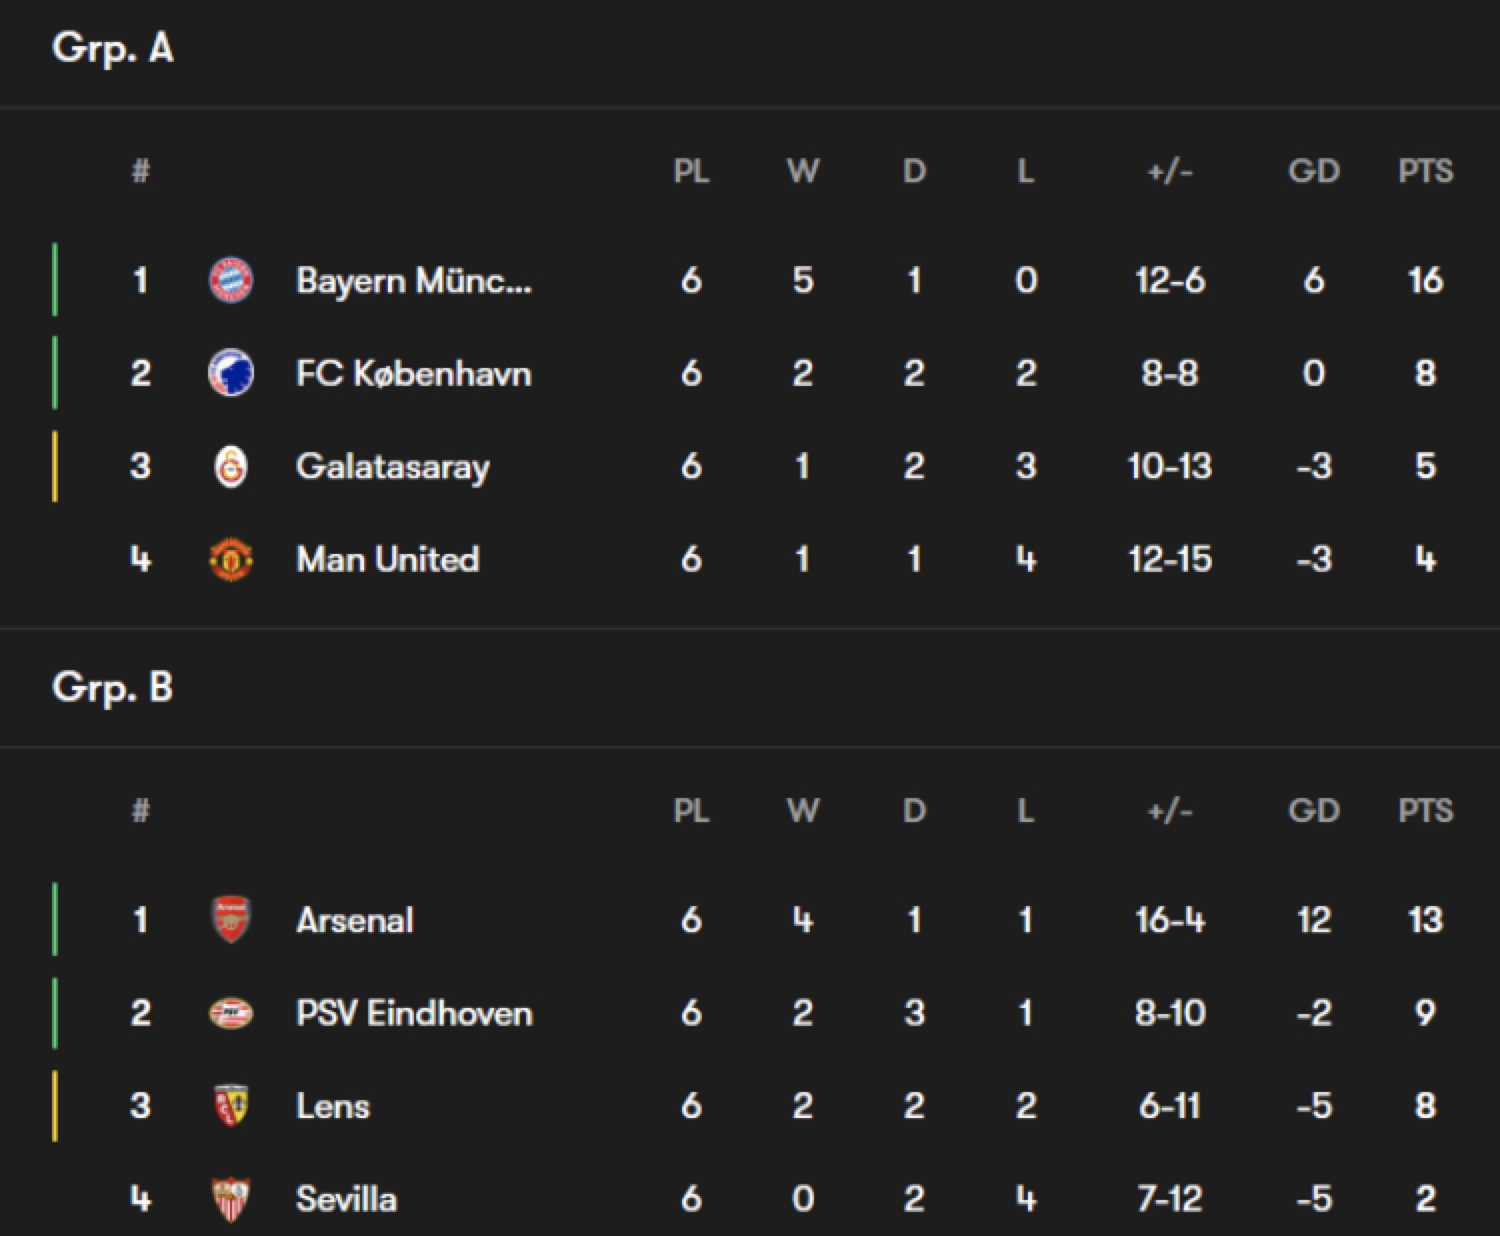The image size is (1500, 1236).
Task: Click the Grp. B heading
Action: pos(113,688)
